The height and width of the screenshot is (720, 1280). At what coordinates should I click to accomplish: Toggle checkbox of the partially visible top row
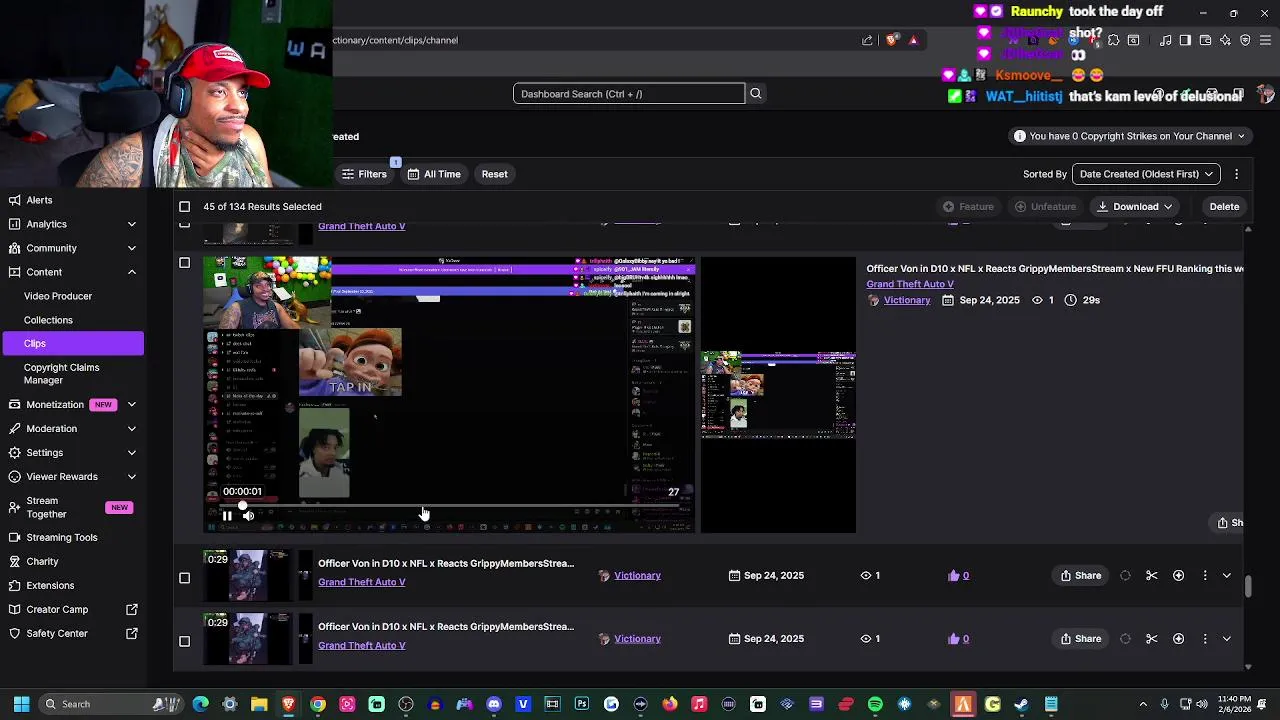pyautogui.click(x=184, y=224)
